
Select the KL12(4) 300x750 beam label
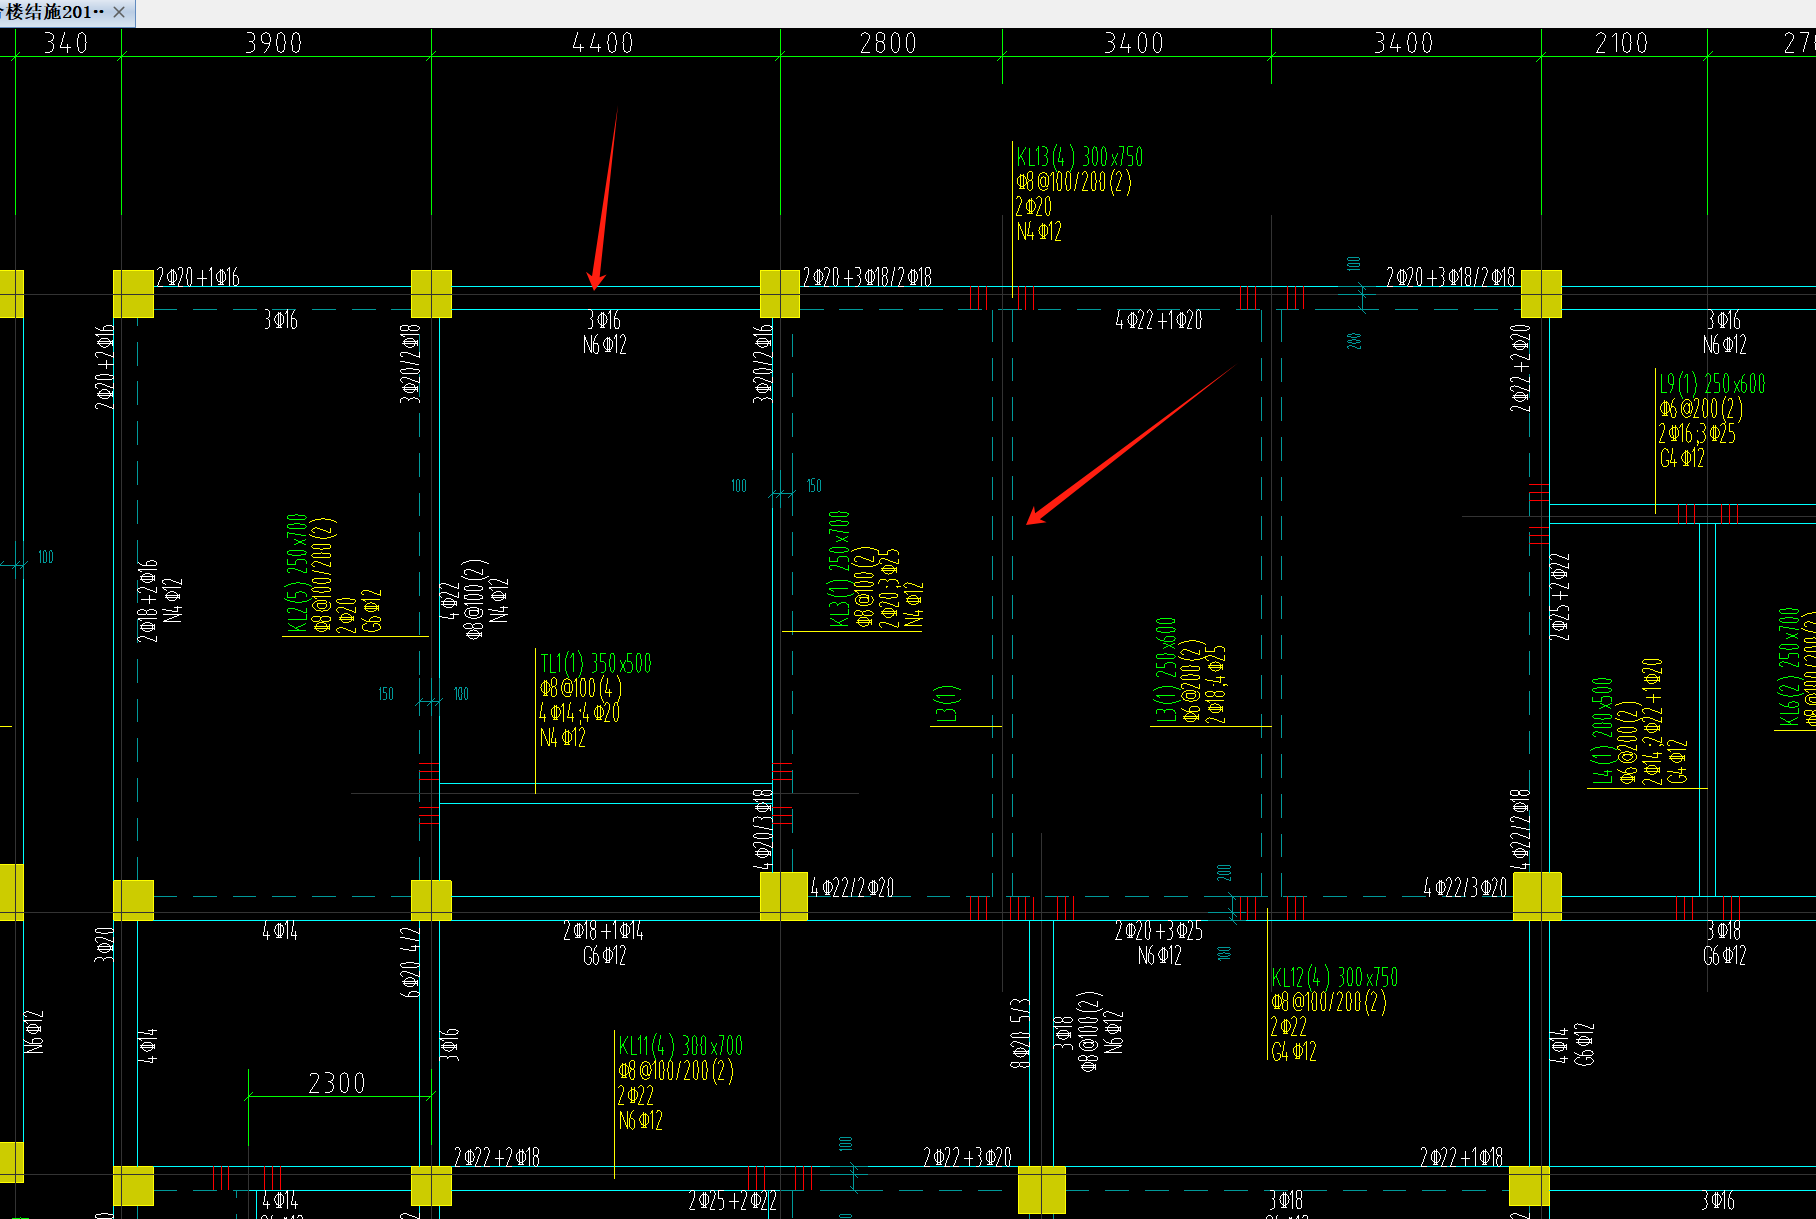click(1335, 977)
